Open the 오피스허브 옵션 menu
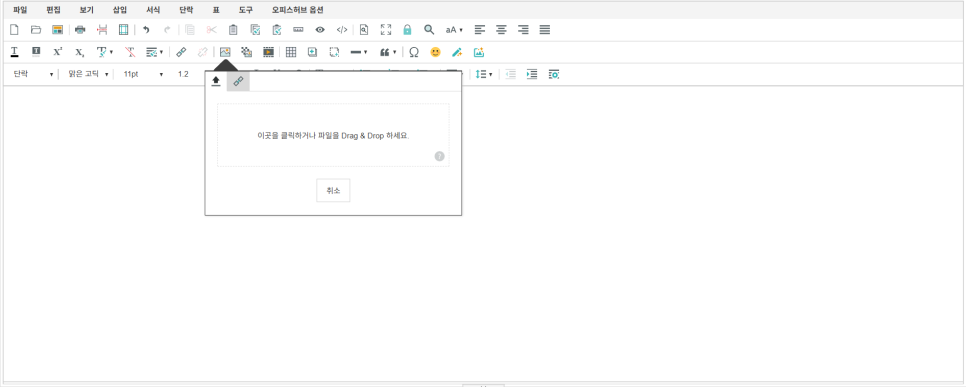This screenshot has width=966, height=387. click(298, 10)
